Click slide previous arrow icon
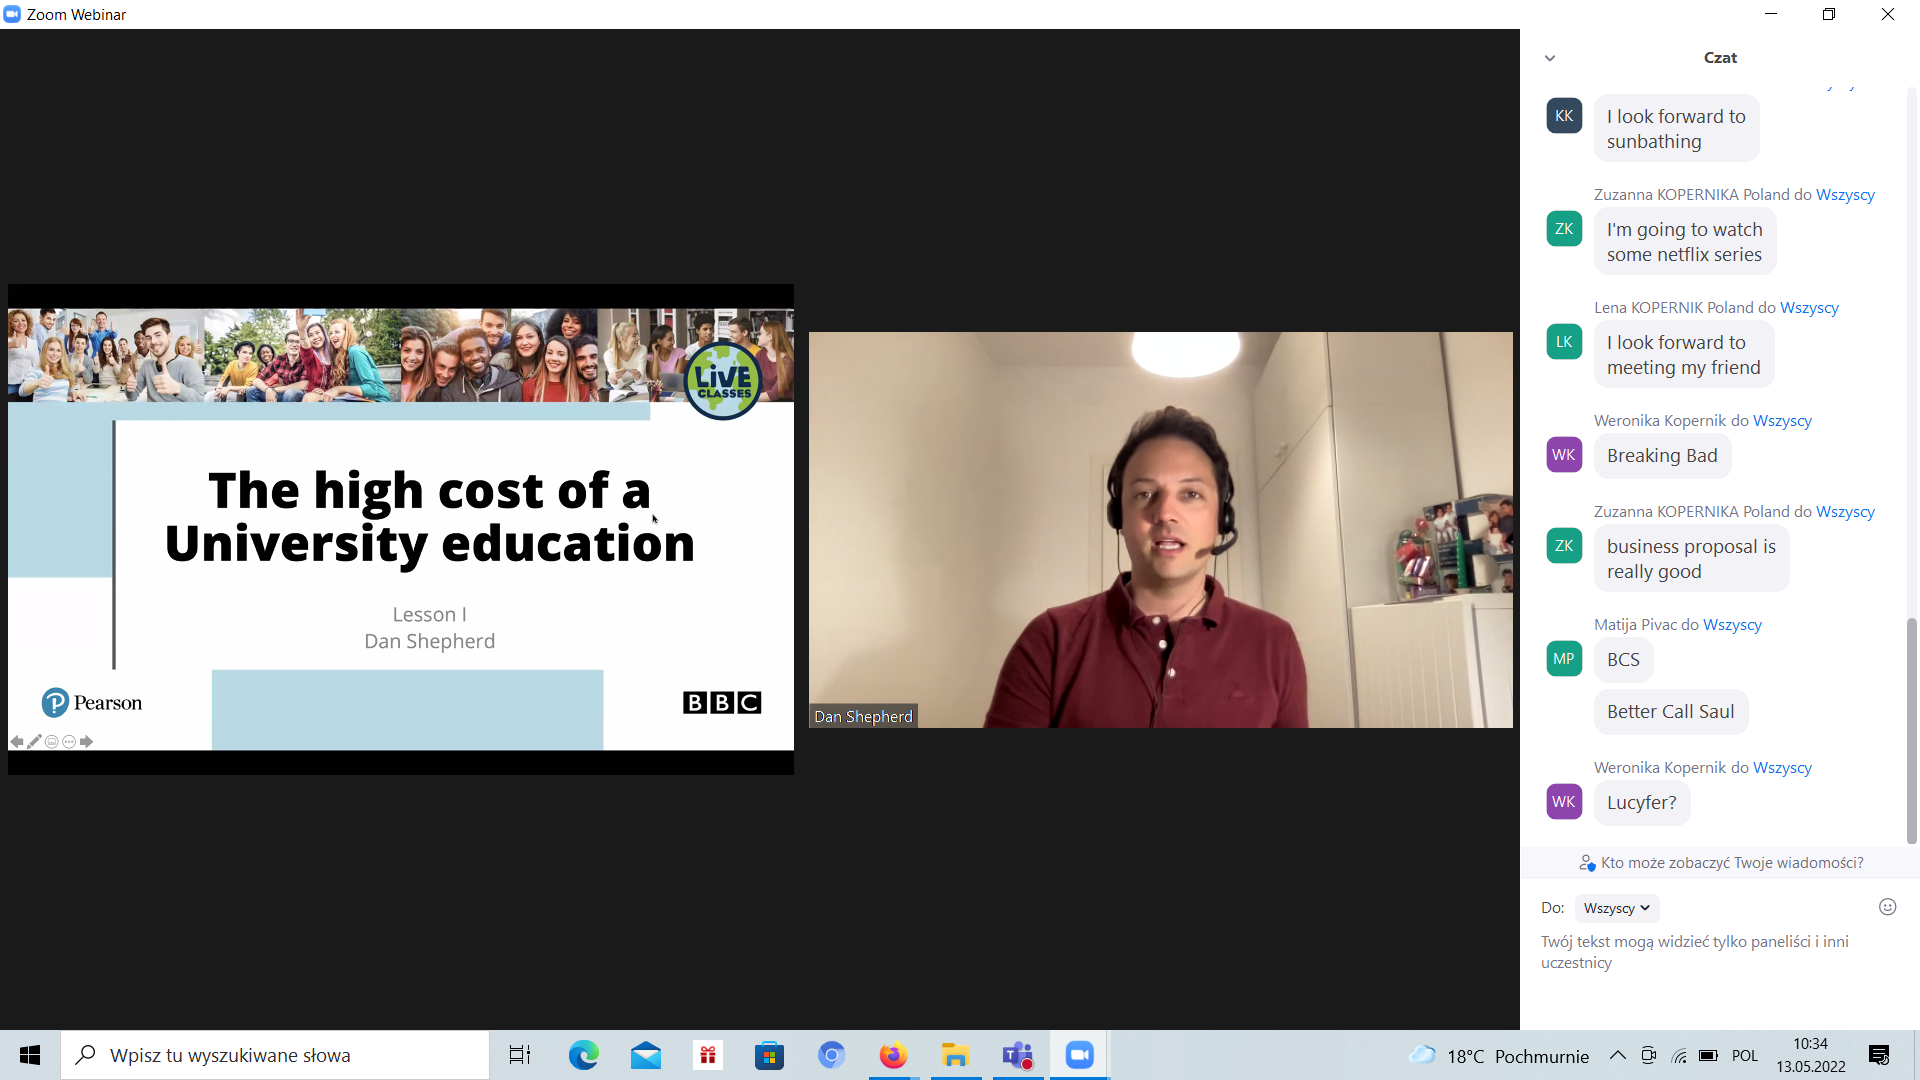This screenshot has width=1920, height=1080. coord(17,741)
